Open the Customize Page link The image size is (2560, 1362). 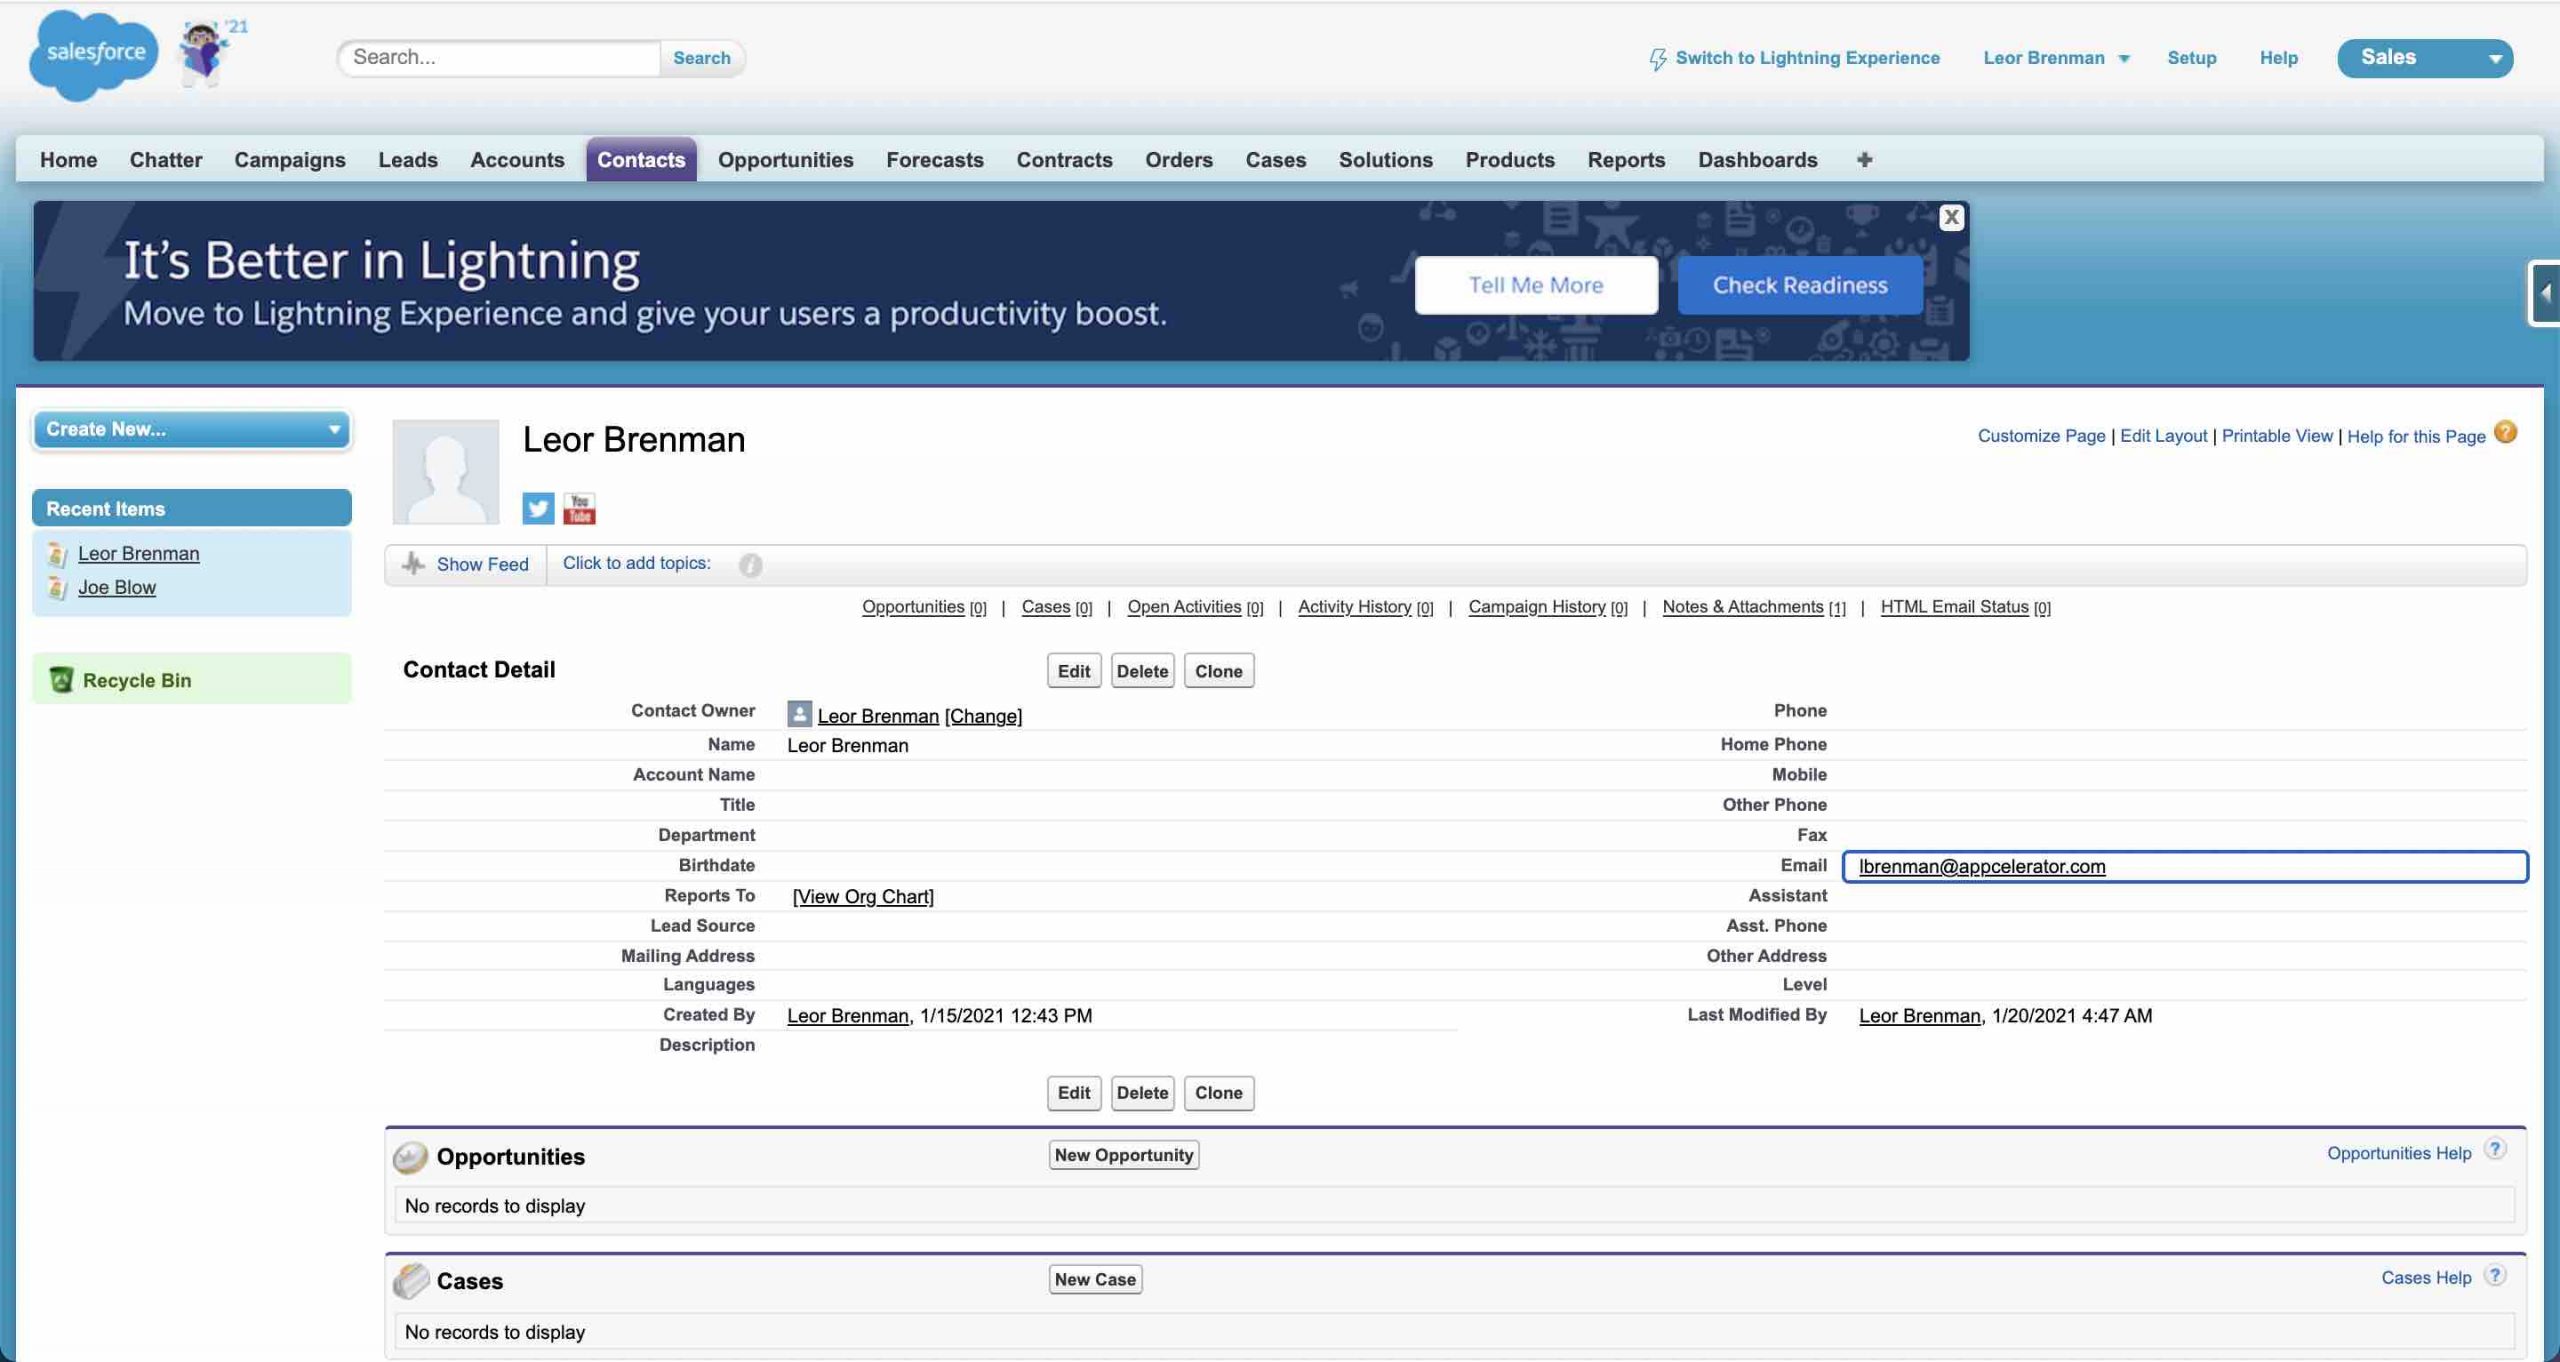pos(2041,436)
